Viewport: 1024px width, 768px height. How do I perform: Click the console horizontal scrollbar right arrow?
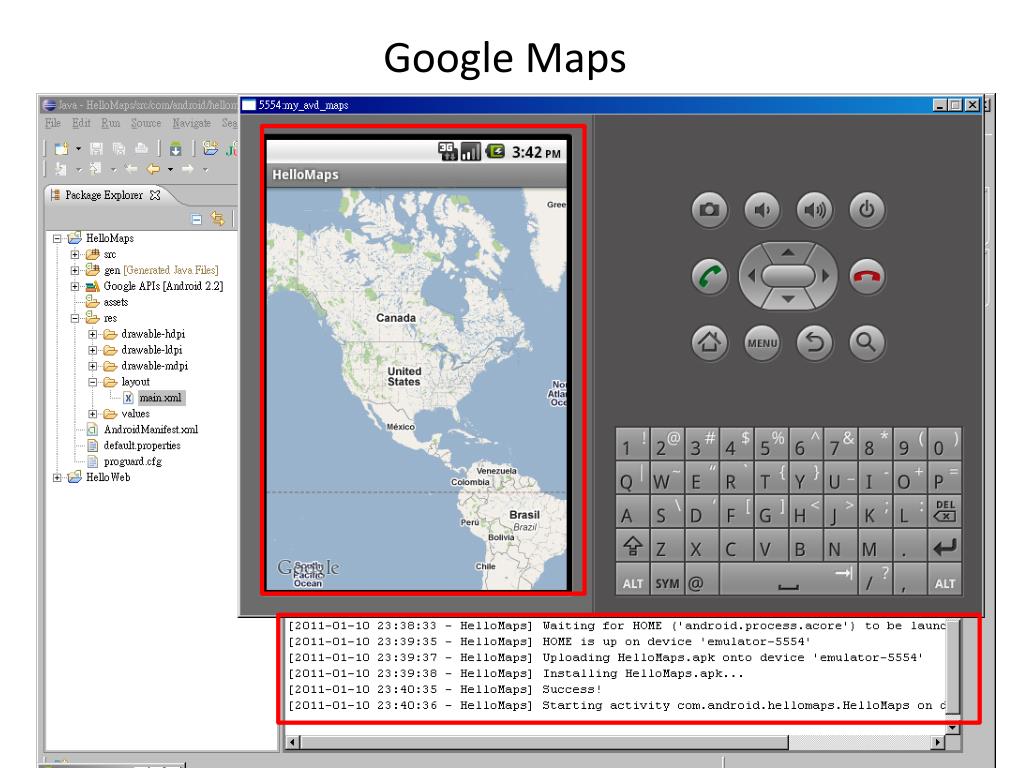pos(938,742)
